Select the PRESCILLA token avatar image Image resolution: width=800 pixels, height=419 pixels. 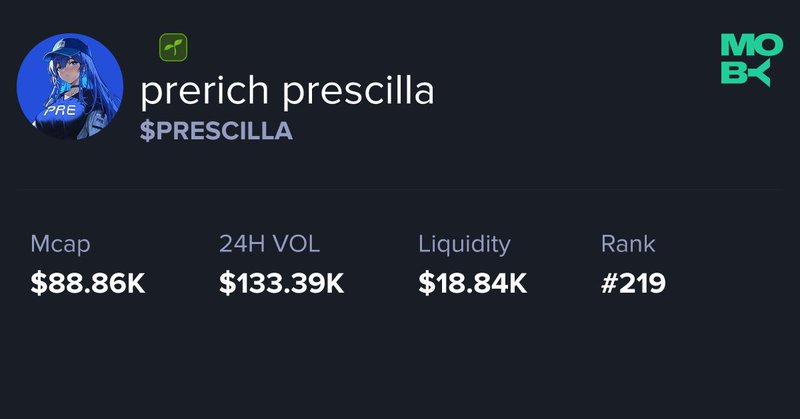coord(70,86)
